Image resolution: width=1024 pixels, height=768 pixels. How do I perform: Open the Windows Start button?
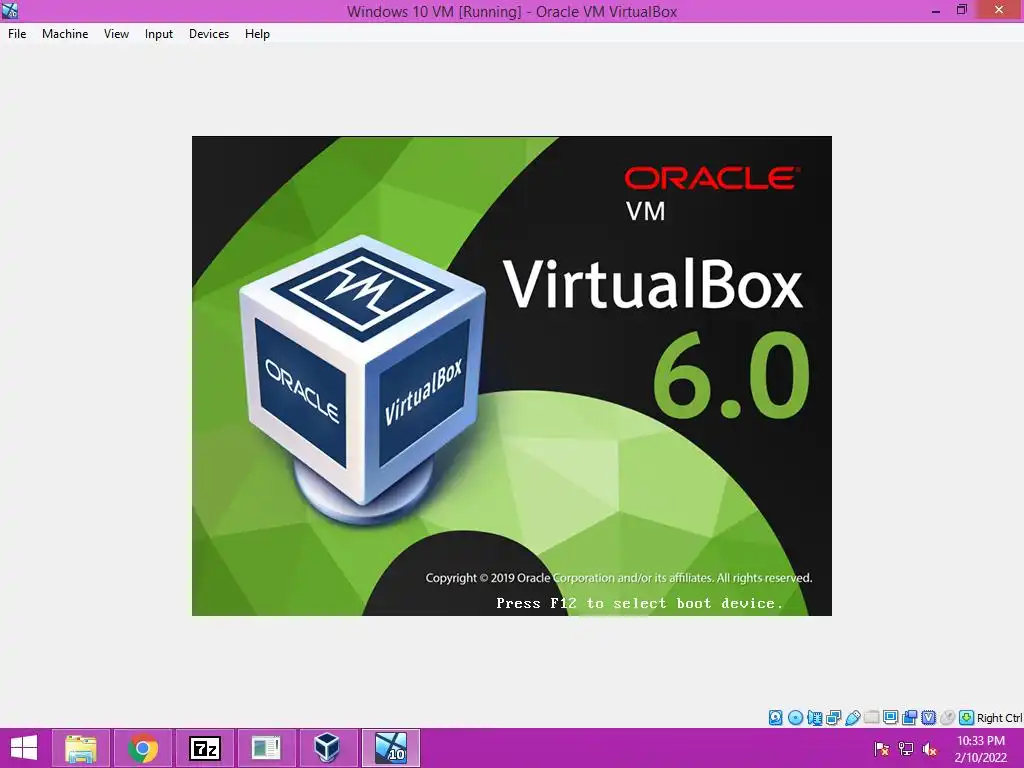[24, 748]
